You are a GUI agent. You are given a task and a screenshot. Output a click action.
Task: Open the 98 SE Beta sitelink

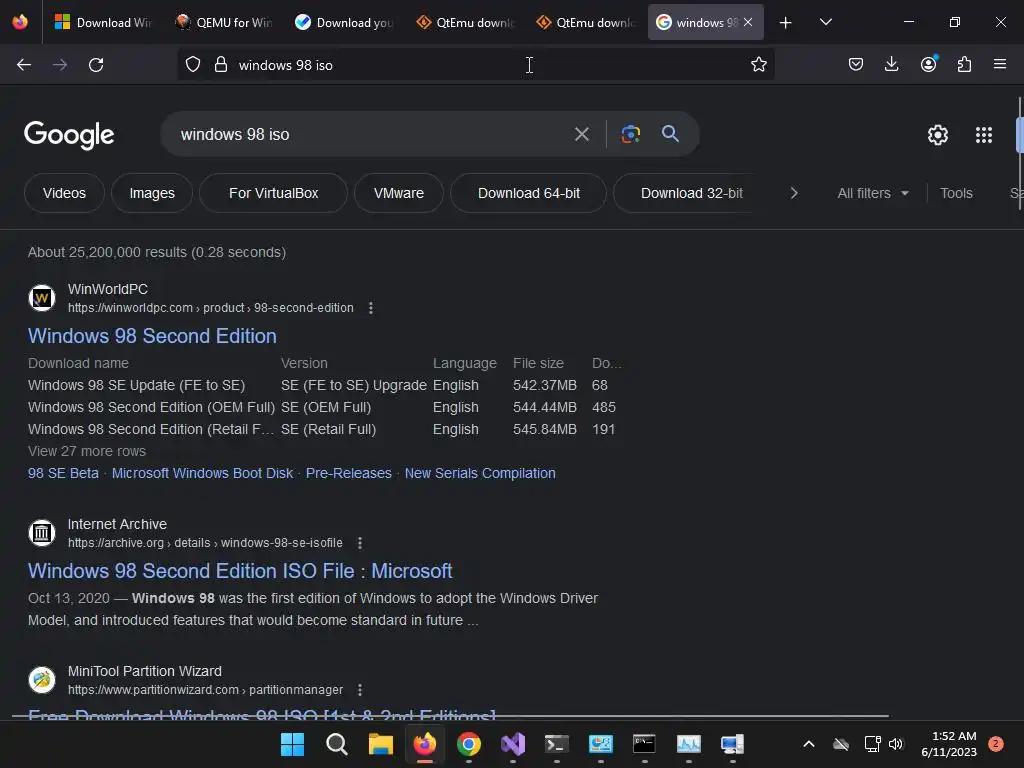(63, 473)
